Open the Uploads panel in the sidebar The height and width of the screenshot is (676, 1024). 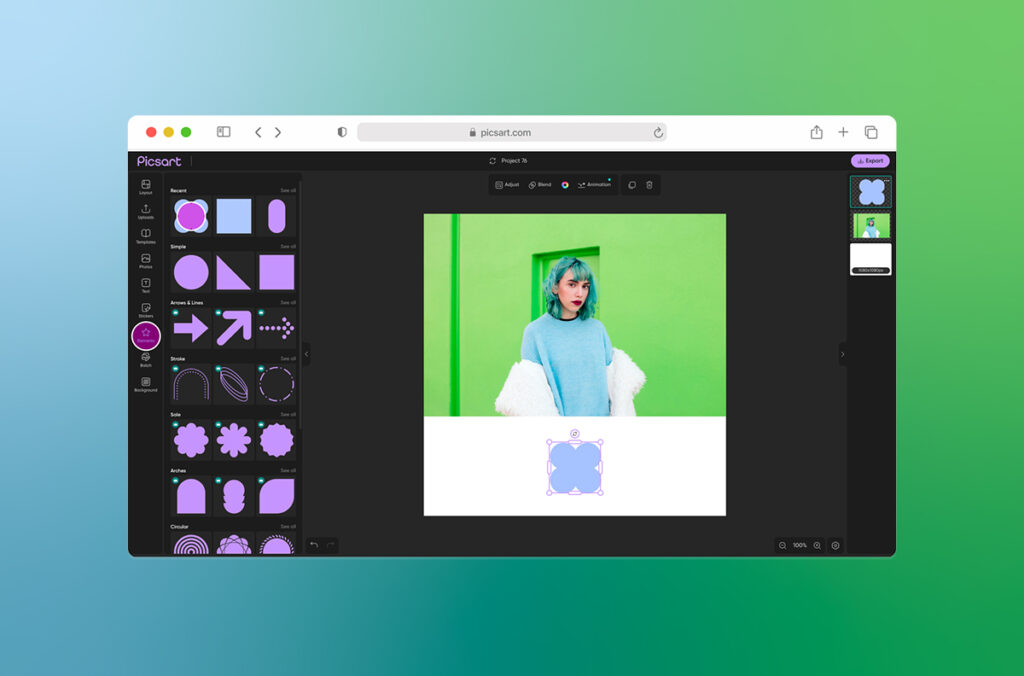[x=146, y=211]
